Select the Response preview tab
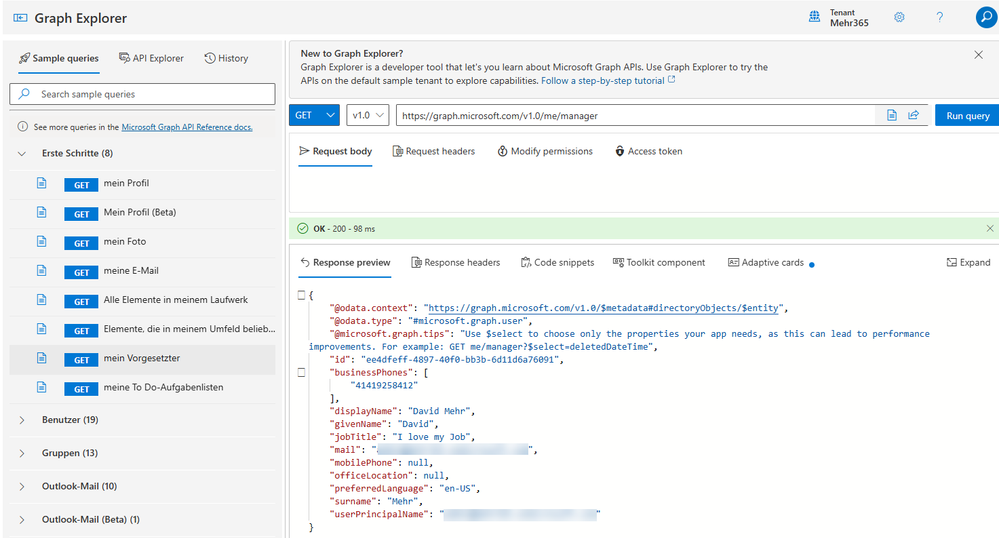Screen dimensions: 999x538 click(345, 262)
